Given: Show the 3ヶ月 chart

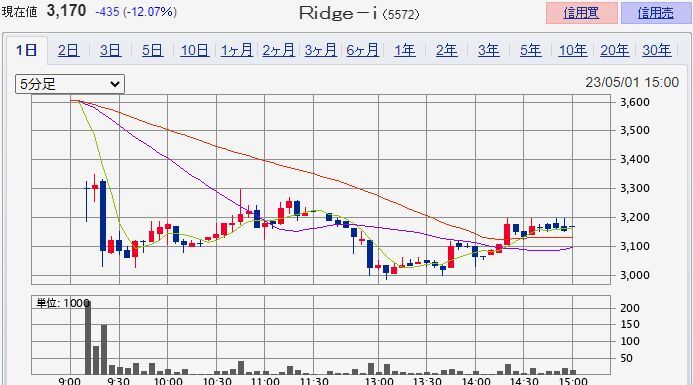Looking at the screenshot, I should (320, 50).
